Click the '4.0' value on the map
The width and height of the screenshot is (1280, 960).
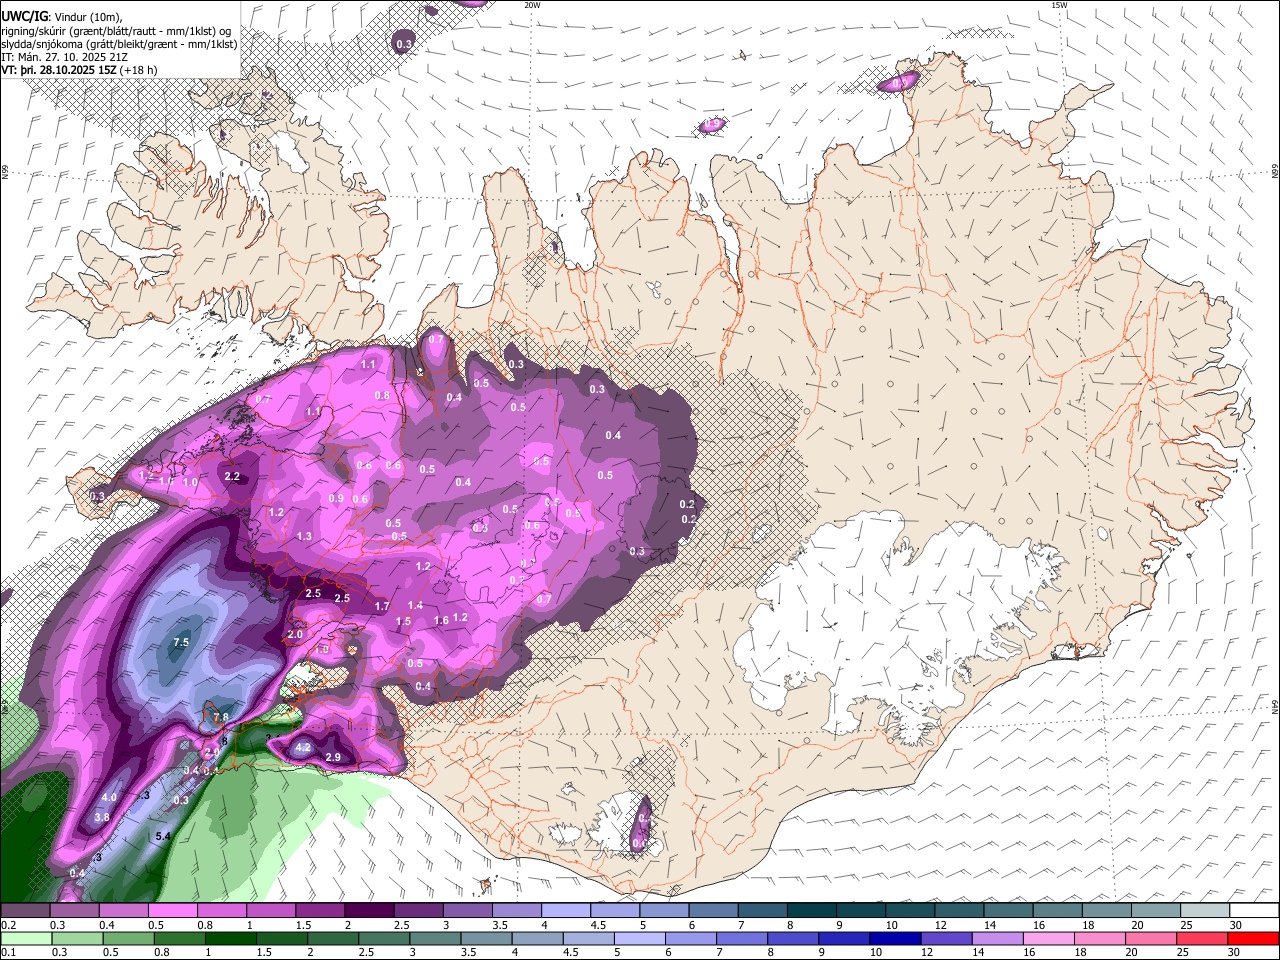pos(110,797)
